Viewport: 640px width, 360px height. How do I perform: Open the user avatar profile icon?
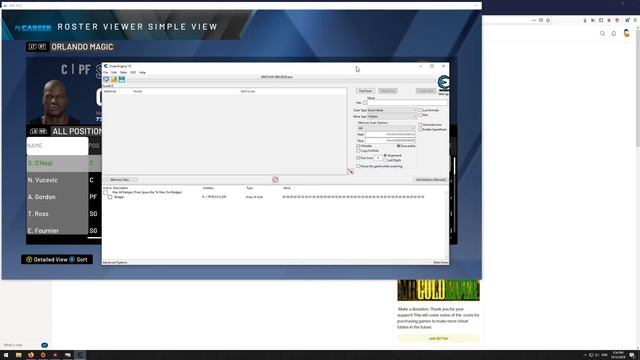coord(627,33)
